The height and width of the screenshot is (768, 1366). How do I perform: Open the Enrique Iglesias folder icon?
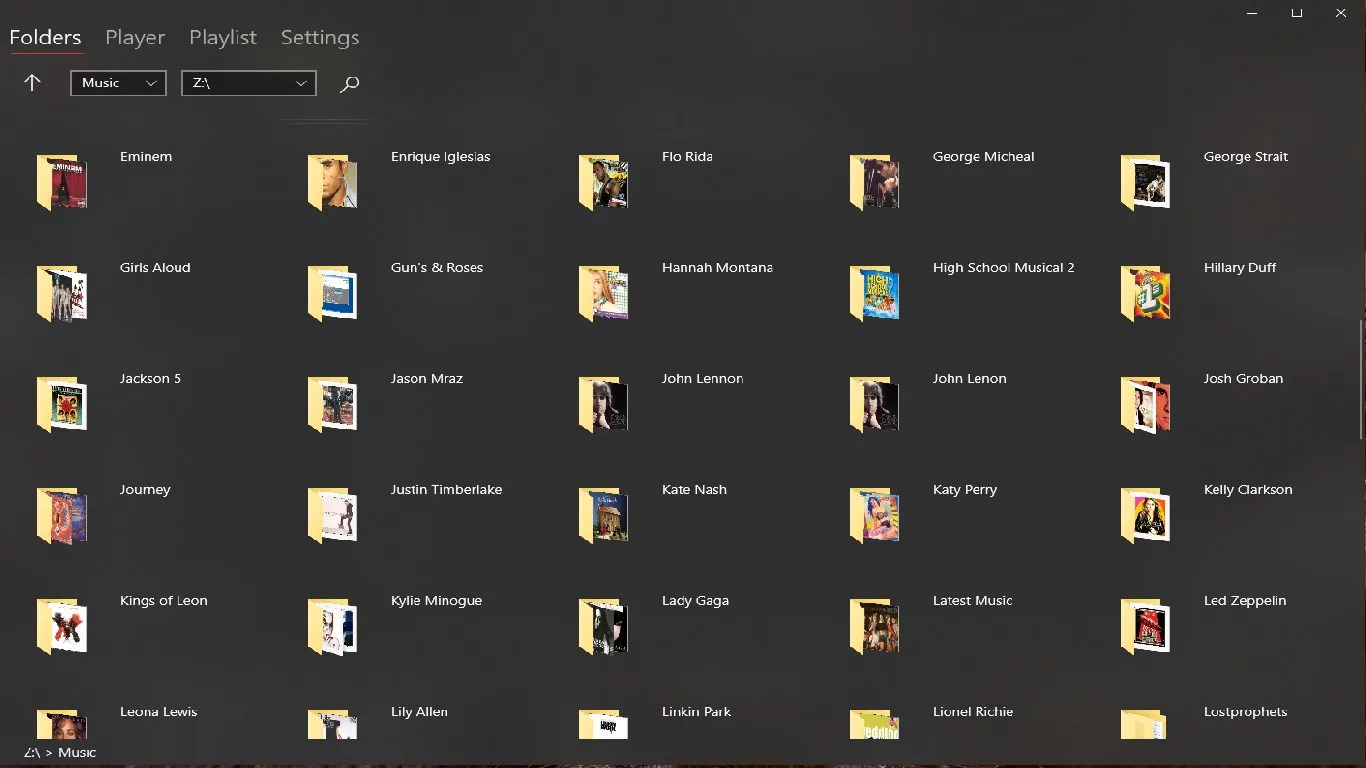(333, 182)
